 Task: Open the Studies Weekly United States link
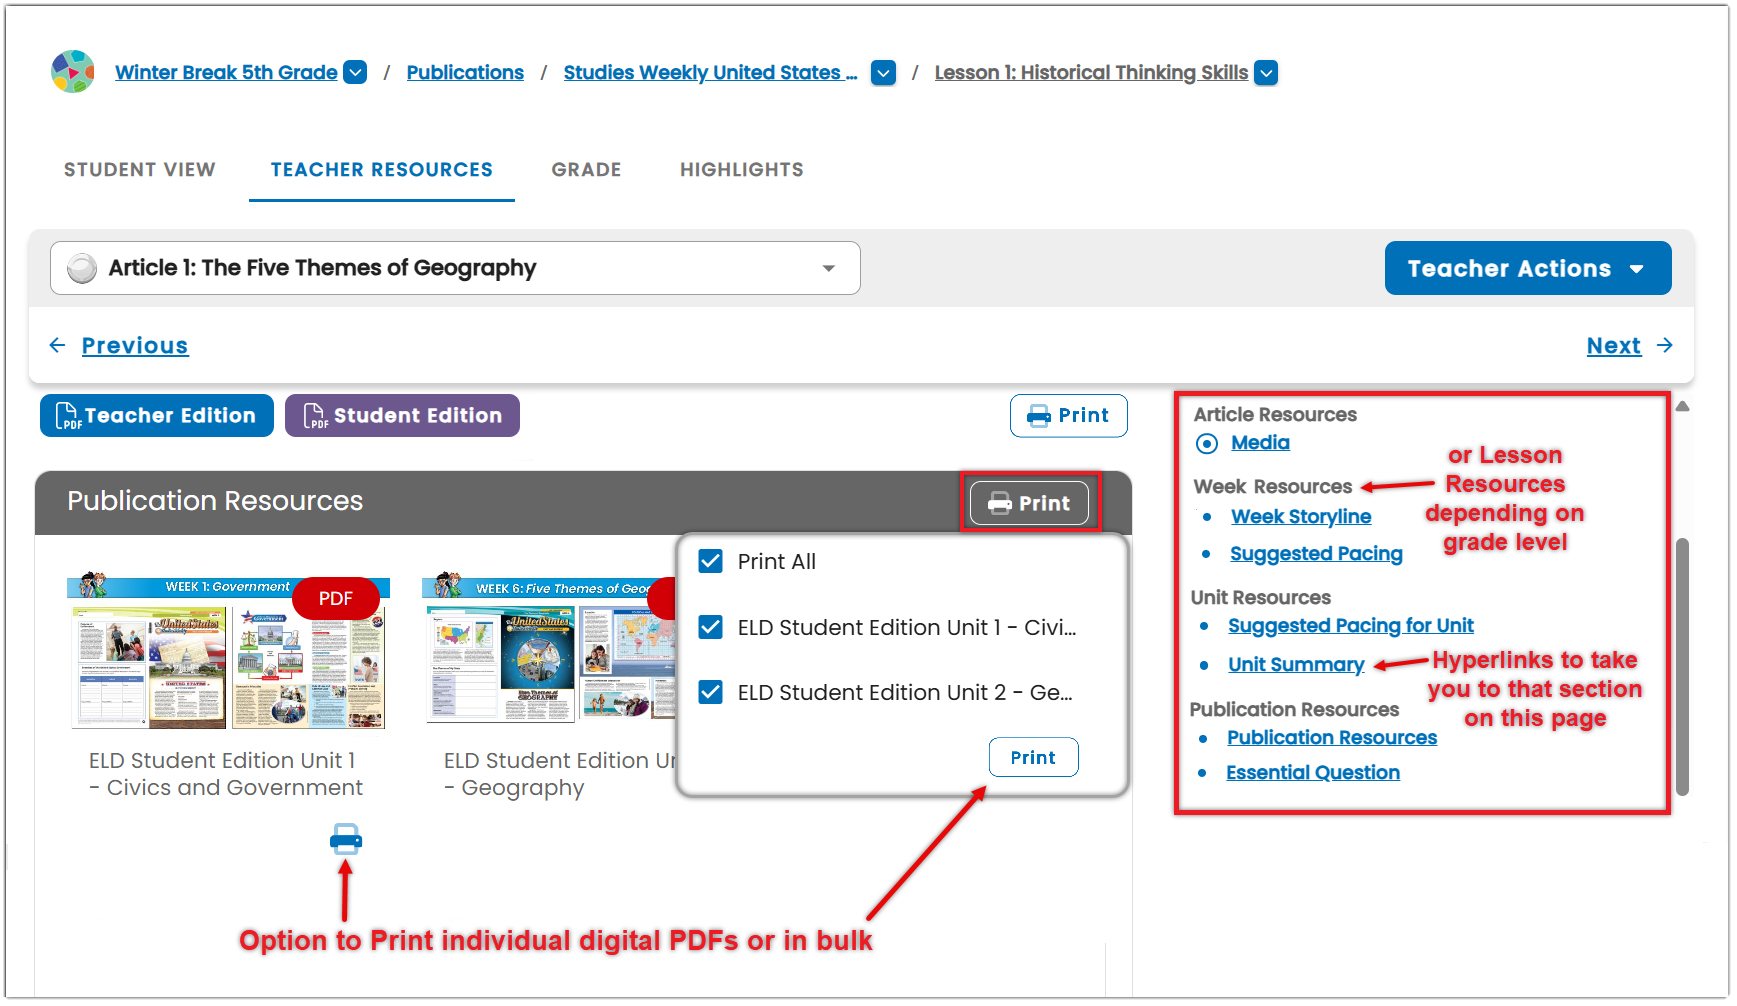710,72
